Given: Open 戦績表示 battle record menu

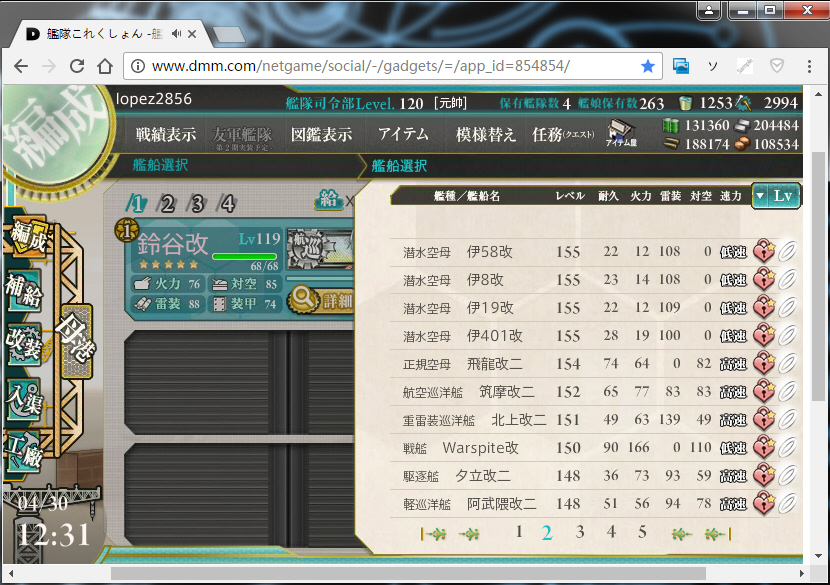Looking at the screenshot, I should pos(166,134).
